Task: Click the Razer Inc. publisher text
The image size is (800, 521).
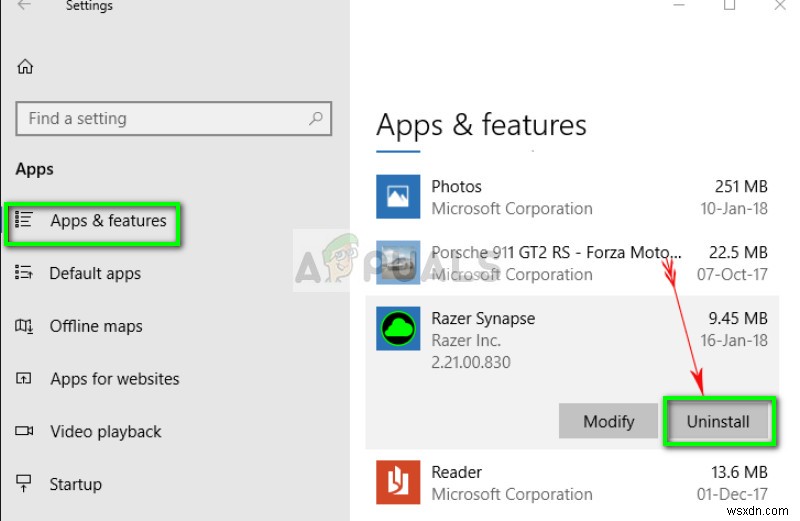Action: tap(466, 340)
